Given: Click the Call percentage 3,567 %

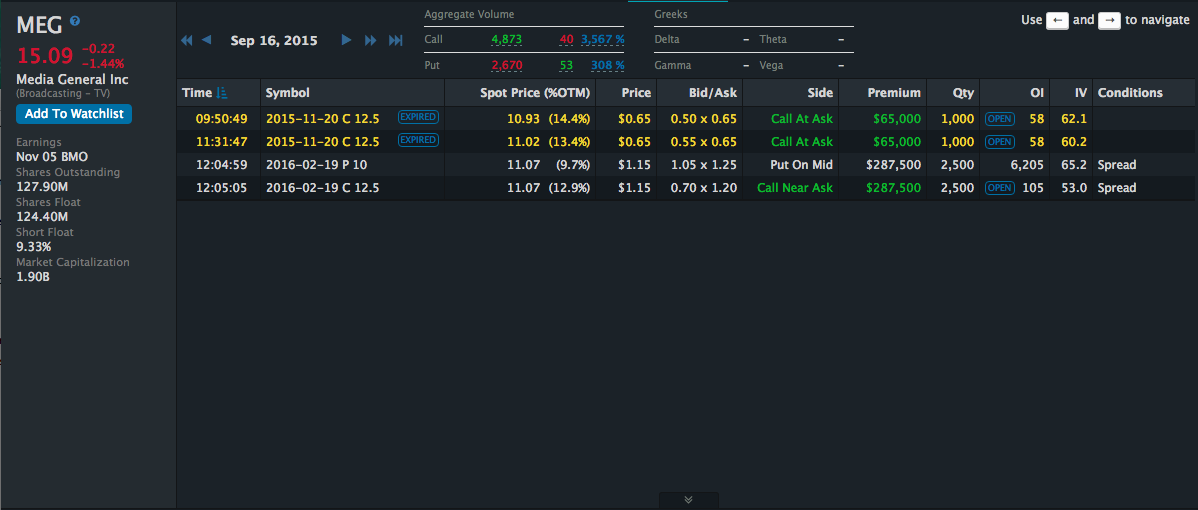Looking at the screenshot, I should (602, 39).
